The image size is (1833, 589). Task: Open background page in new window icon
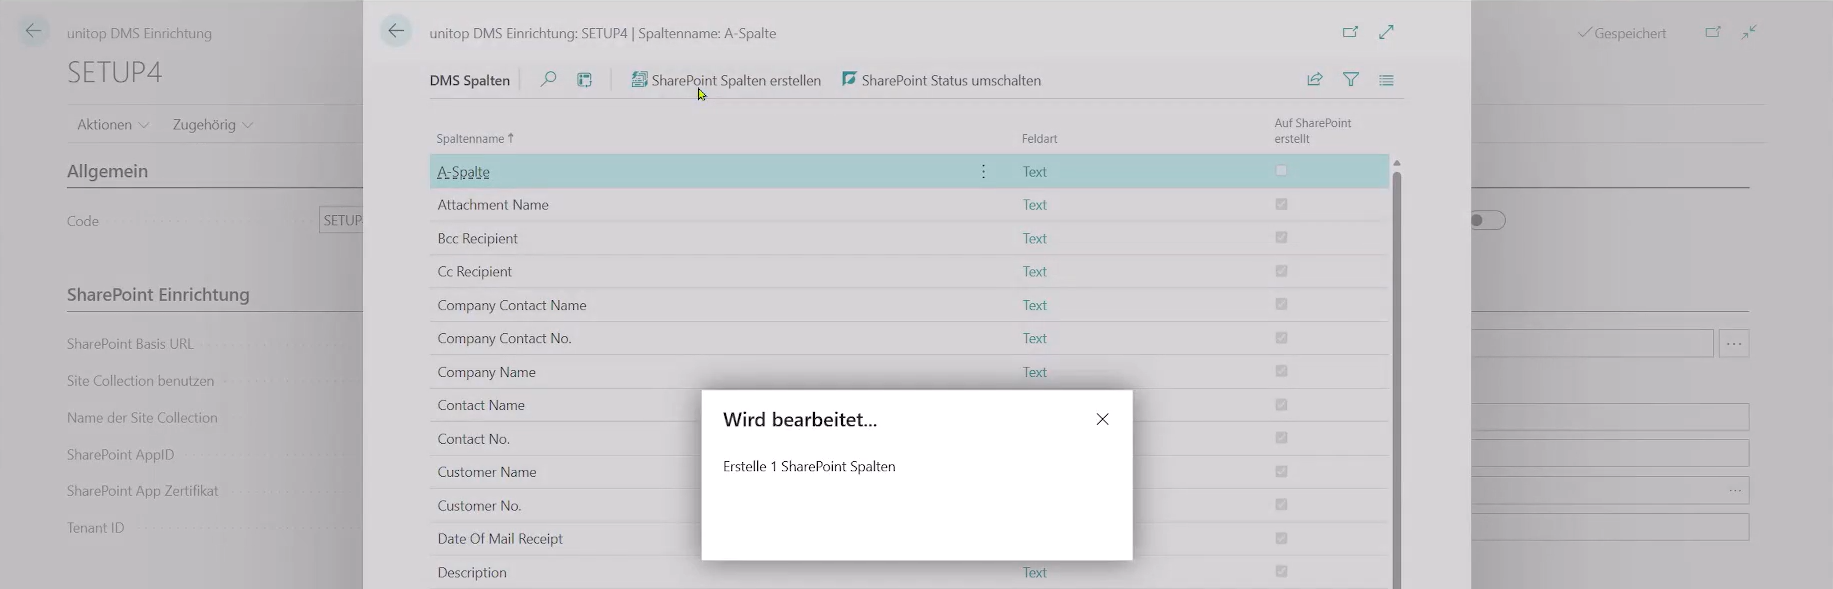(1713, 32)
